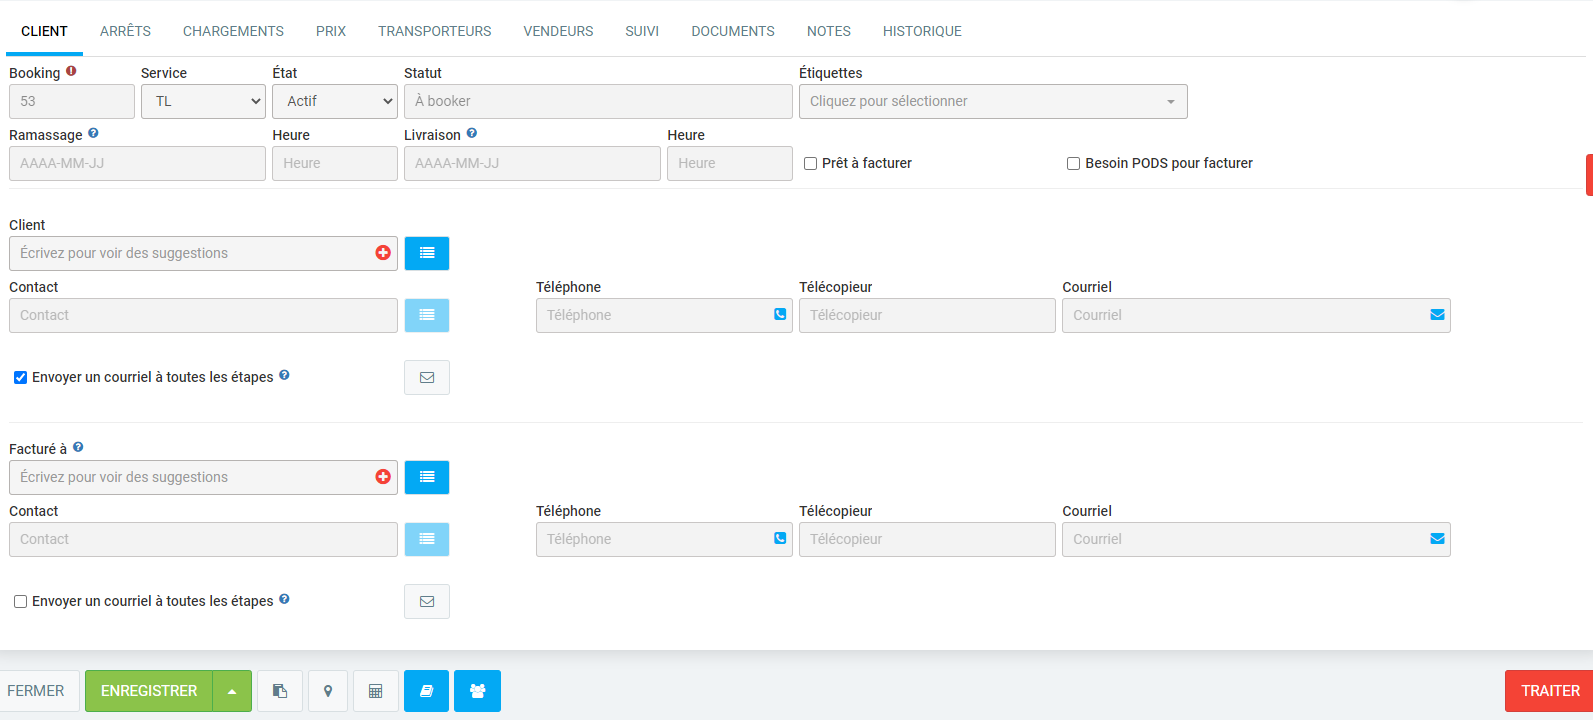Click the Ramassage date input field

pos(137,163)
